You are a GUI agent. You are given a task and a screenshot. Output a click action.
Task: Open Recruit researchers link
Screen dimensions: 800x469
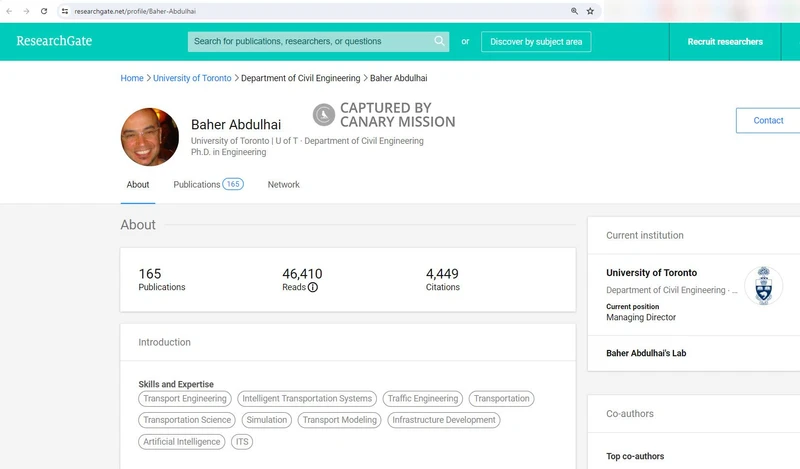(725, 42)
